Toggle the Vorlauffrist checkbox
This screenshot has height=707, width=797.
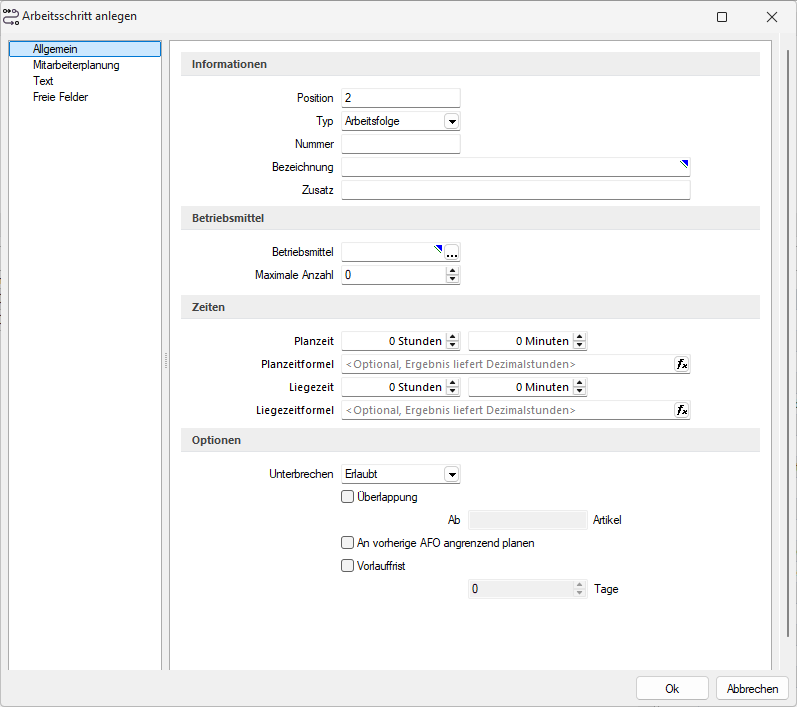tap(348, 565)
